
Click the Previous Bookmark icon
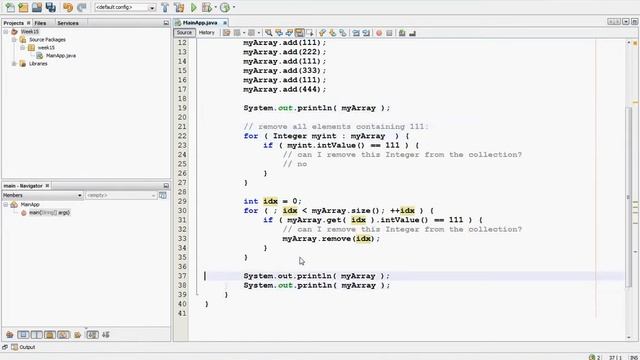[x=322, y=33]
